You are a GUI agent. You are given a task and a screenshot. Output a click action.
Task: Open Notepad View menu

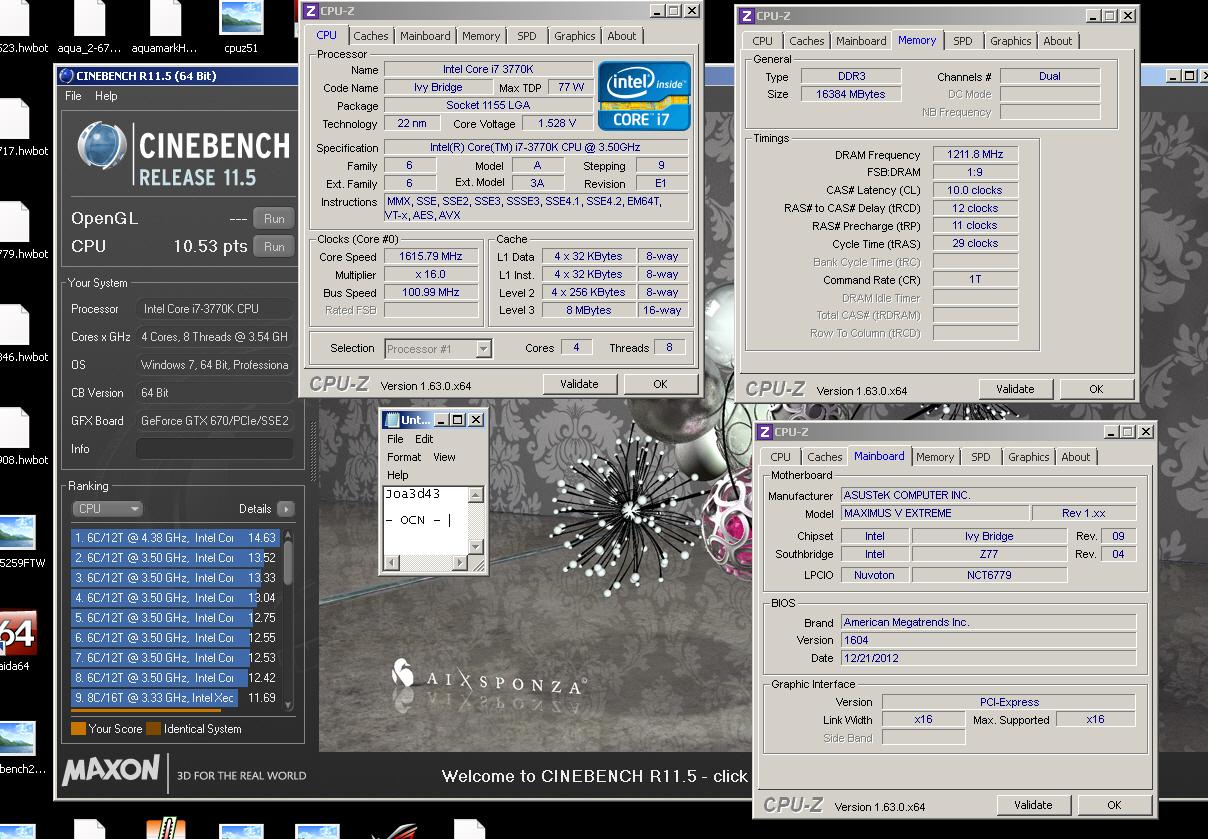tap(444, 457)
